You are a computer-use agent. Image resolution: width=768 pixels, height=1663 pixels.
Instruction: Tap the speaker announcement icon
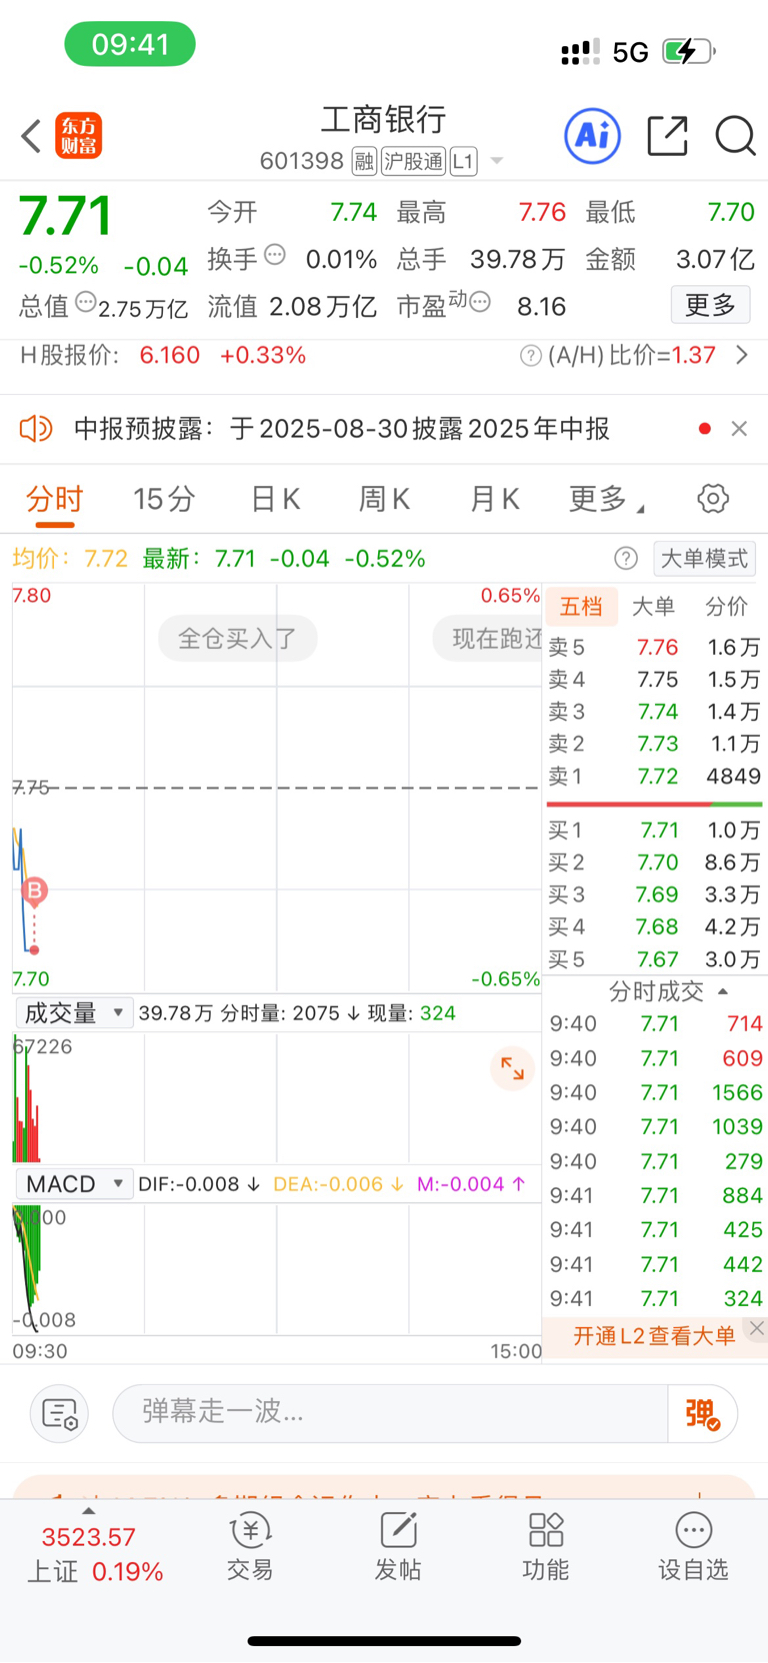tap(36, 429)
